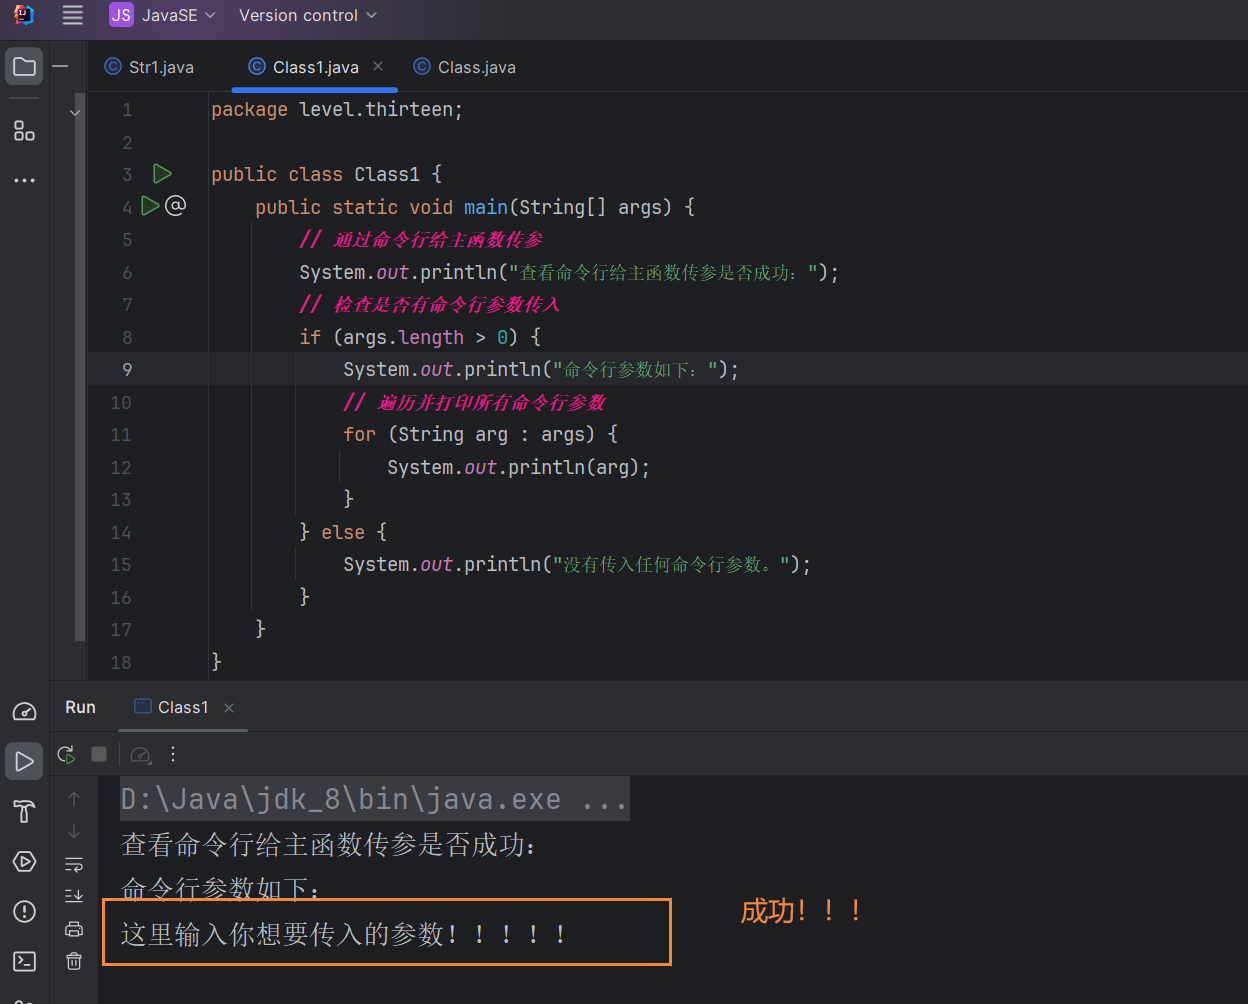Click the @ annotation gutter icon
1248x1004 pixels.
pos(175,206)
